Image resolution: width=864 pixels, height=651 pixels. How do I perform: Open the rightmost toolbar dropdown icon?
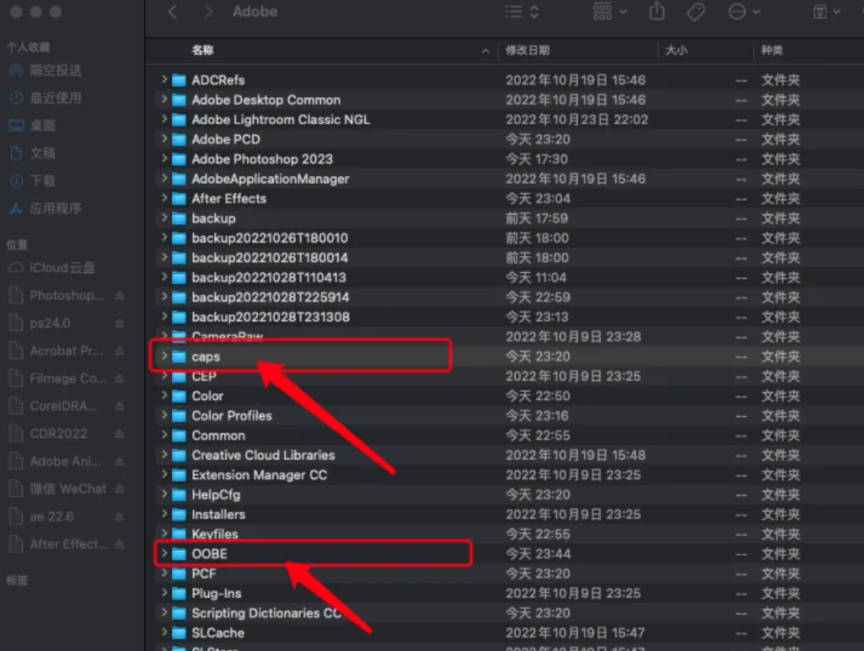coord(826,12)
